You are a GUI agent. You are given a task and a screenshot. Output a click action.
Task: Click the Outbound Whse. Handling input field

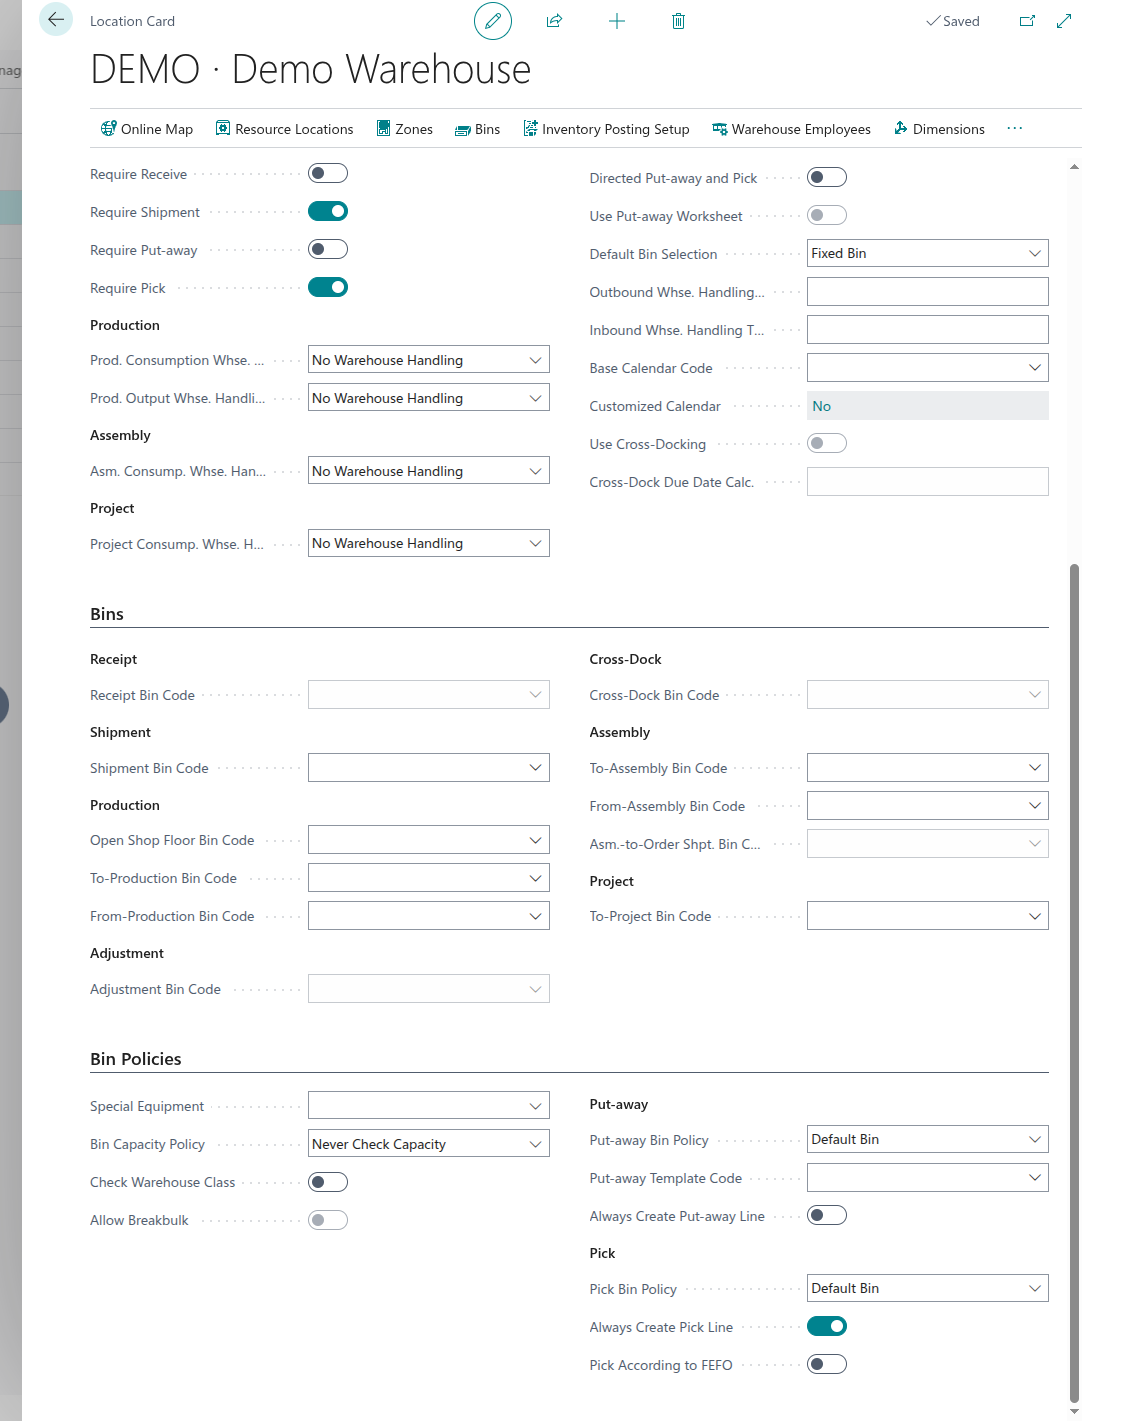(927, 292)
